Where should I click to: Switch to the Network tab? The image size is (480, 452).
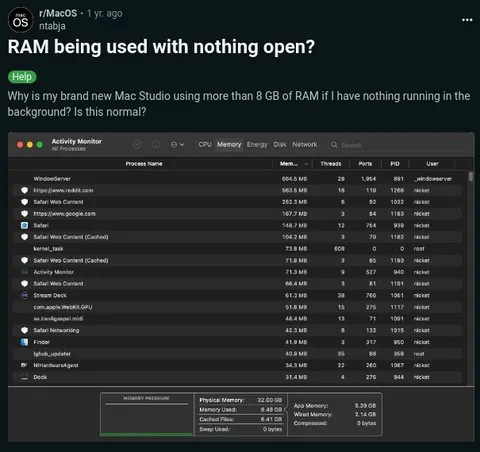(305, 144)
